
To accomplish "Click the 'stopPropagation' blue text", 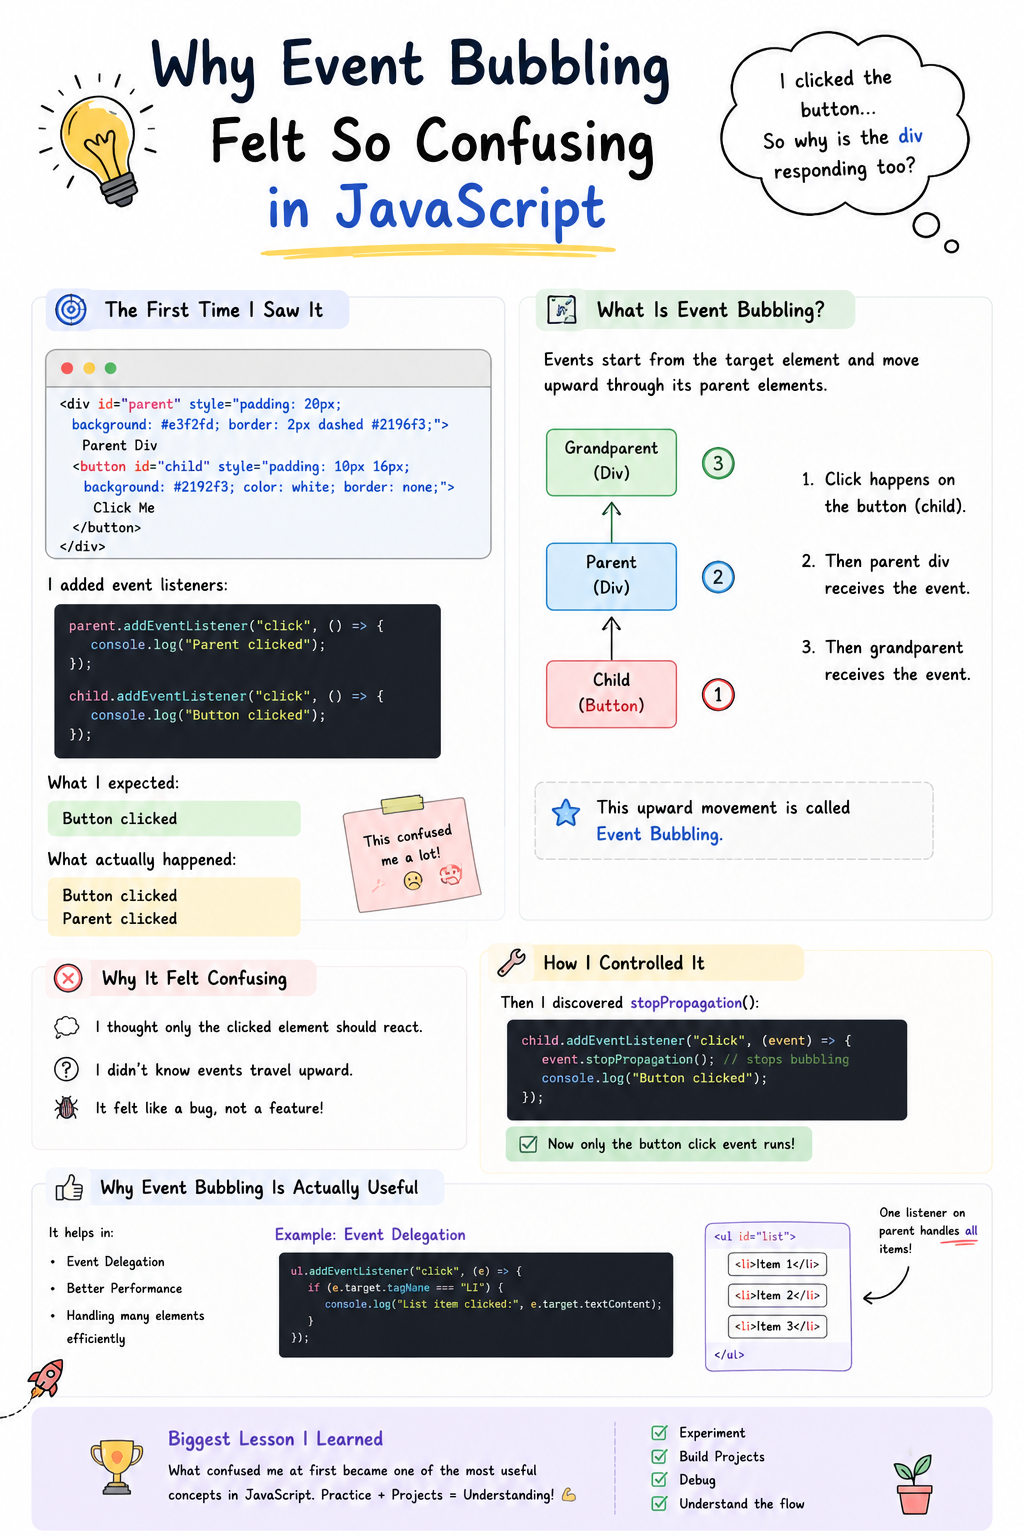I will [686, 1002].
